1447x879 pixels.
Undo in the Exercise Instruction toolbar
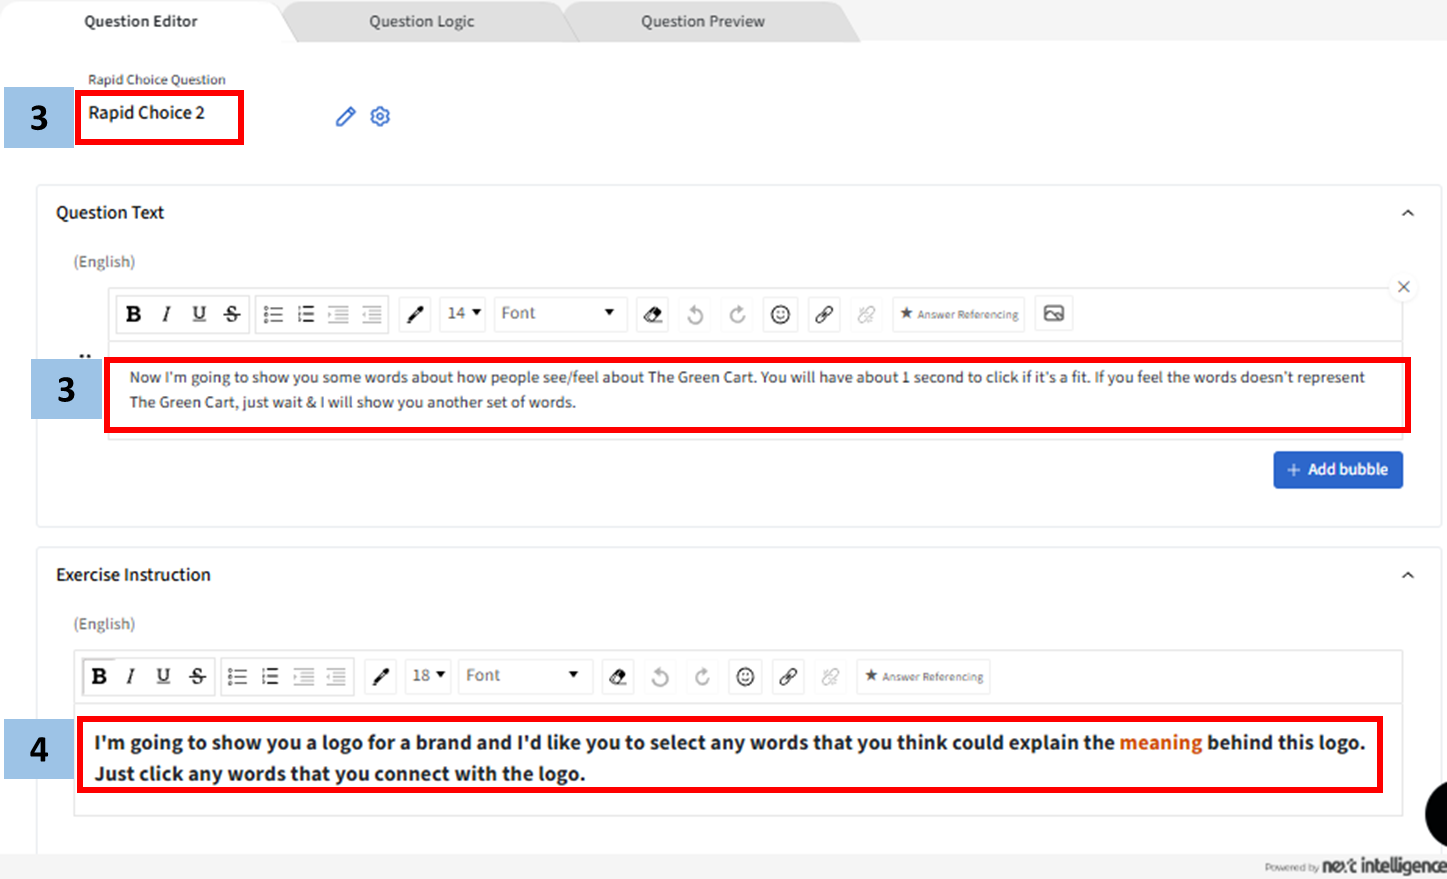tap(660, 677)
